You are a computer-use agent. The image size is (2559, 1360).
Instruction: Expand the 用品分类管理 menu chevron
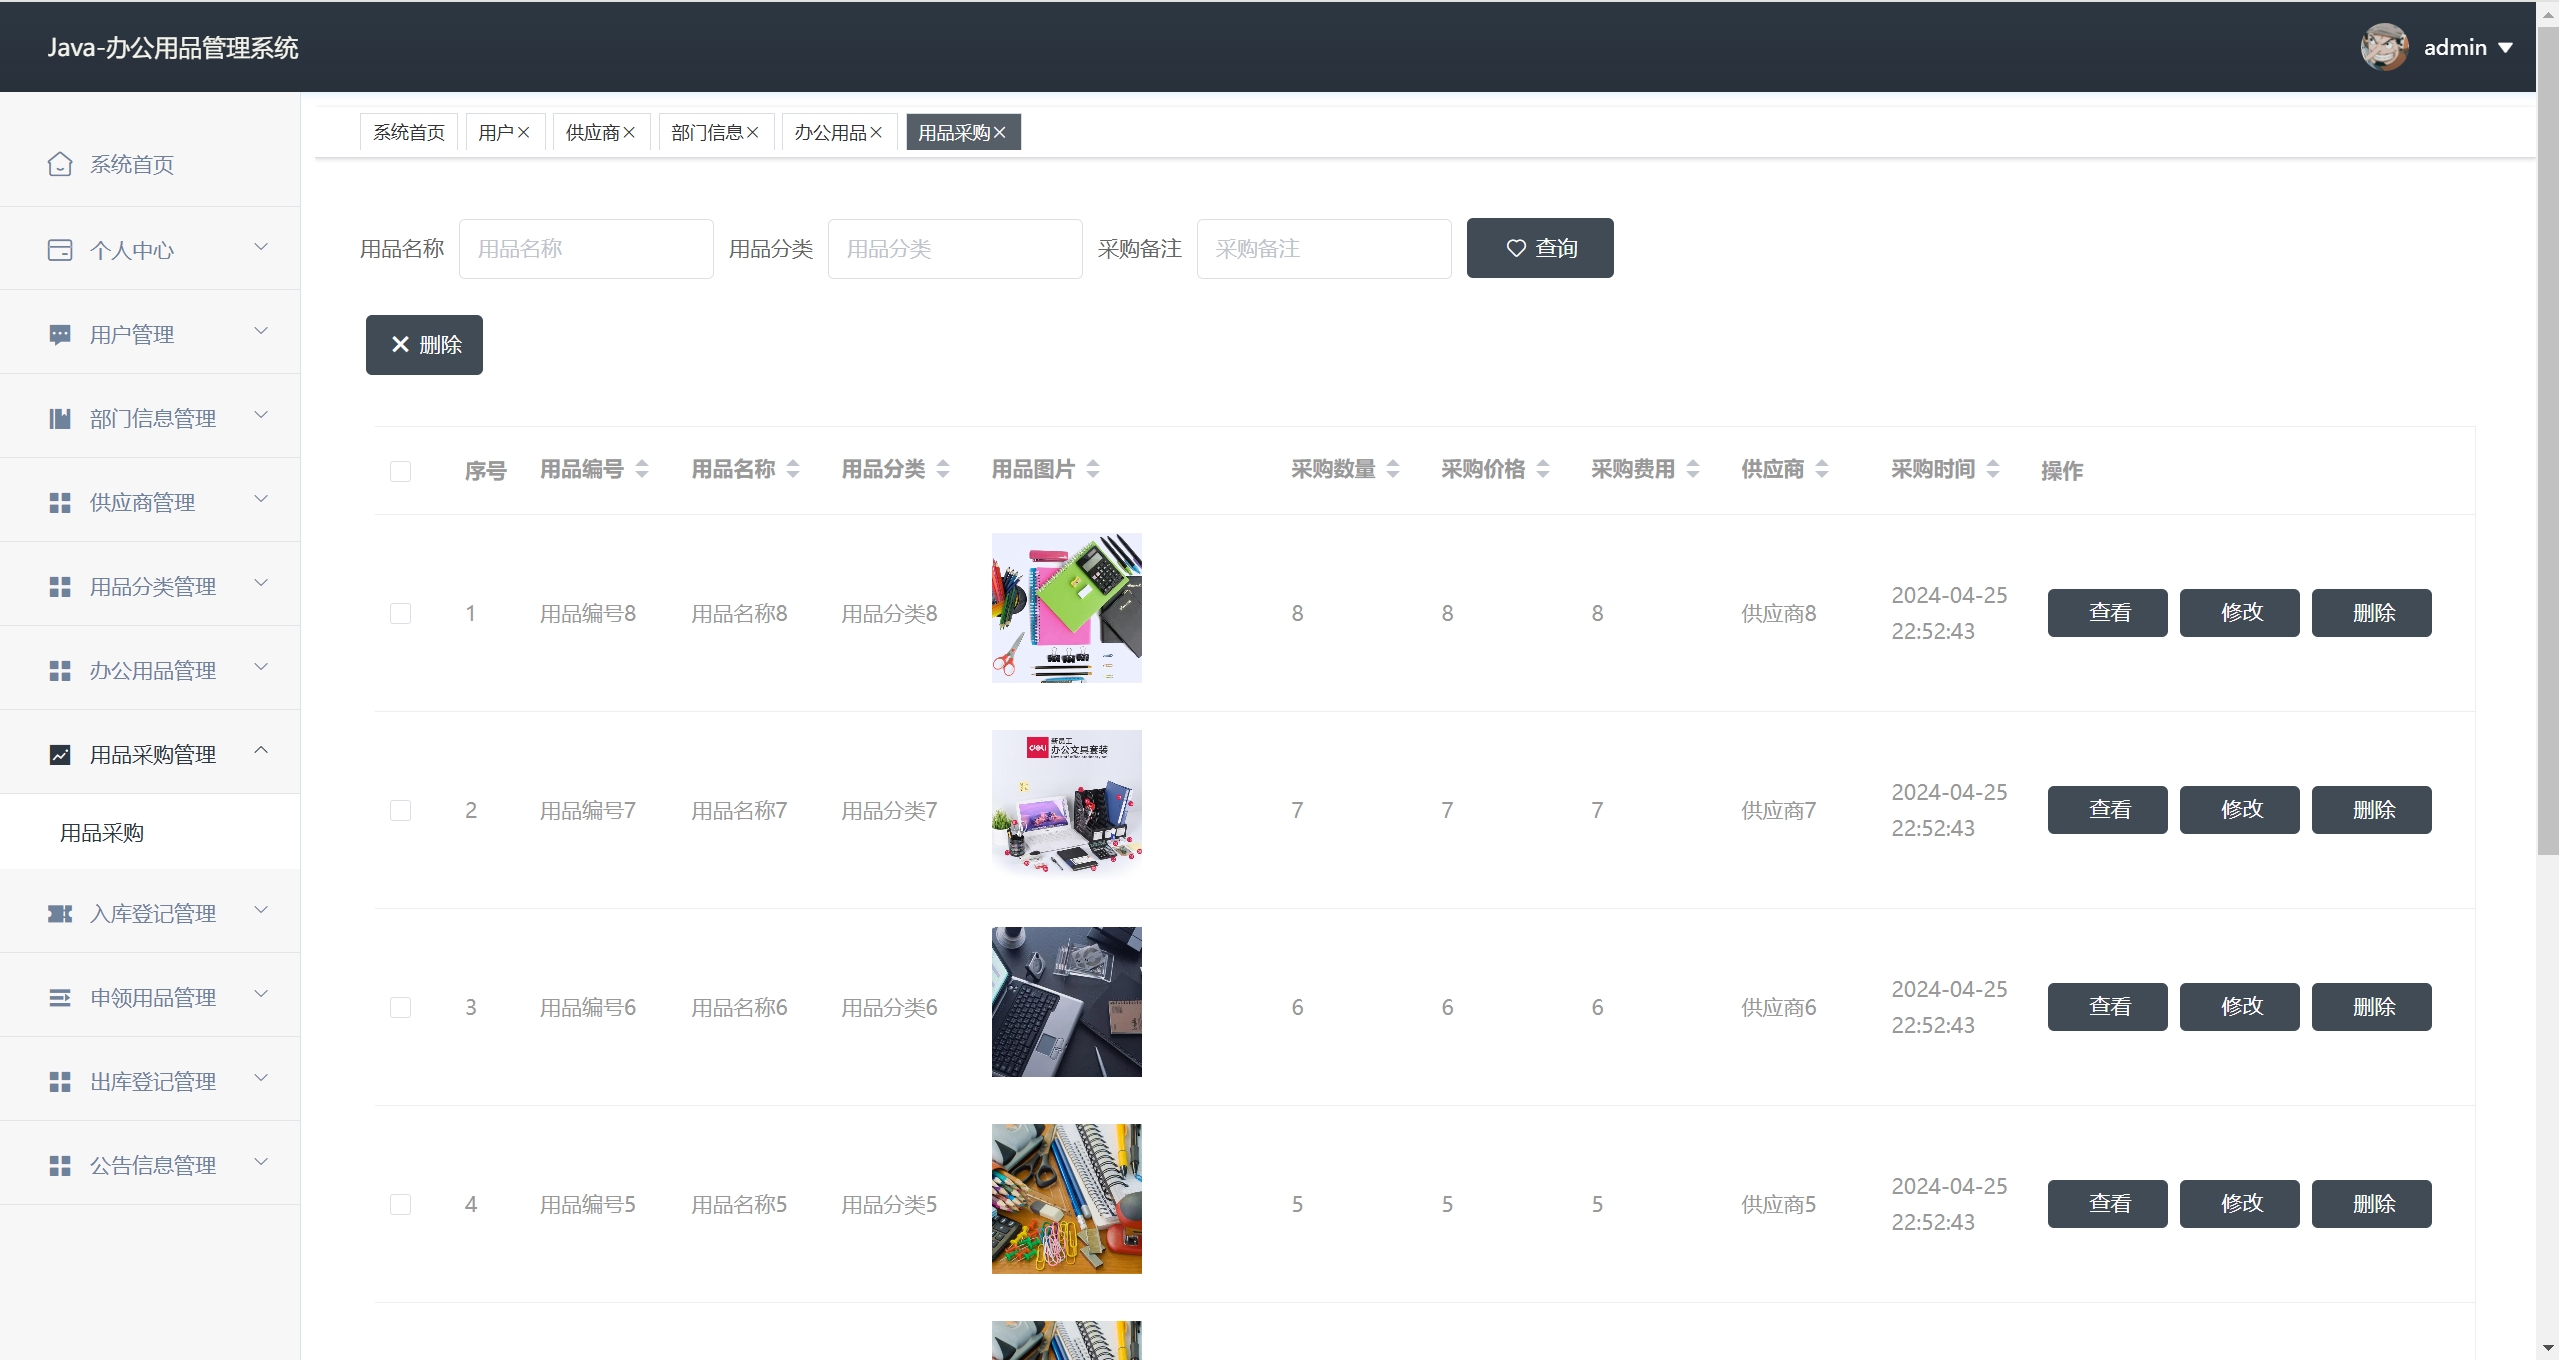pyautogui.click(x=261, y=583)
